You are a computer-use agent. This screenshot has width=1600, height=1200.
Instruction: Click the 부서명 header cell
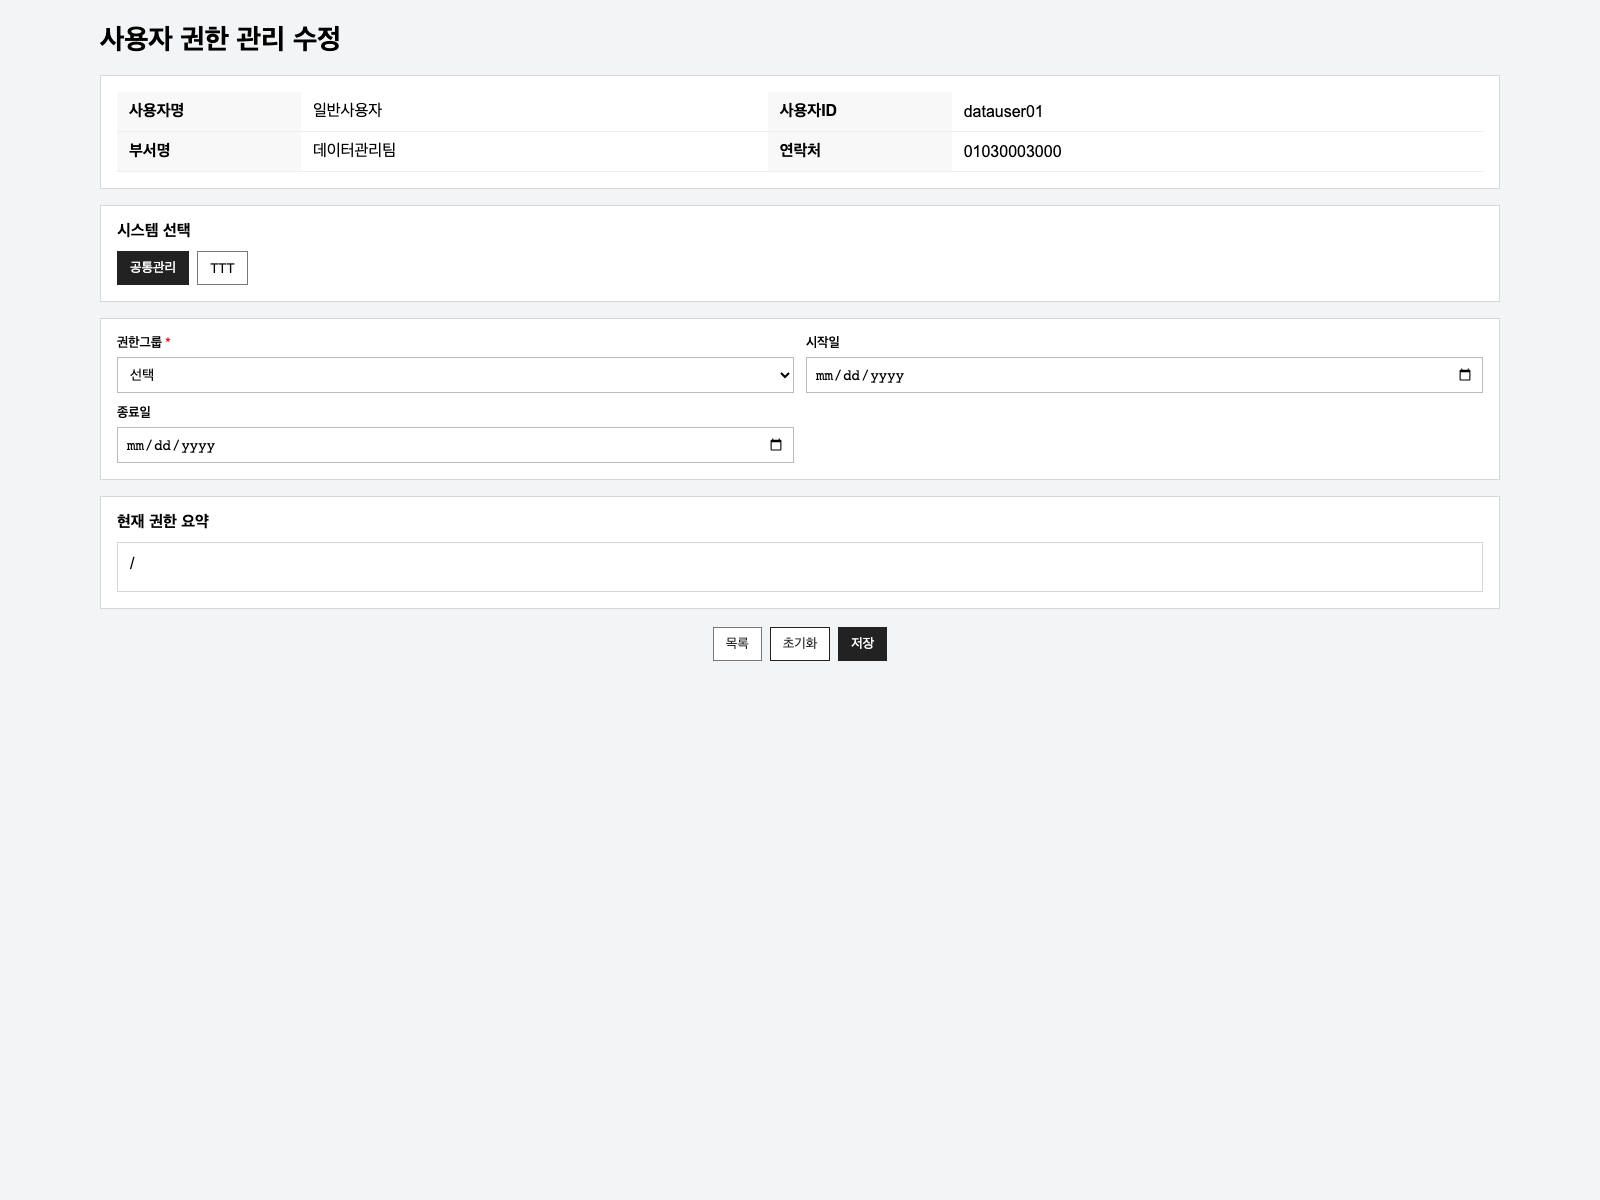tap(209, 151)
